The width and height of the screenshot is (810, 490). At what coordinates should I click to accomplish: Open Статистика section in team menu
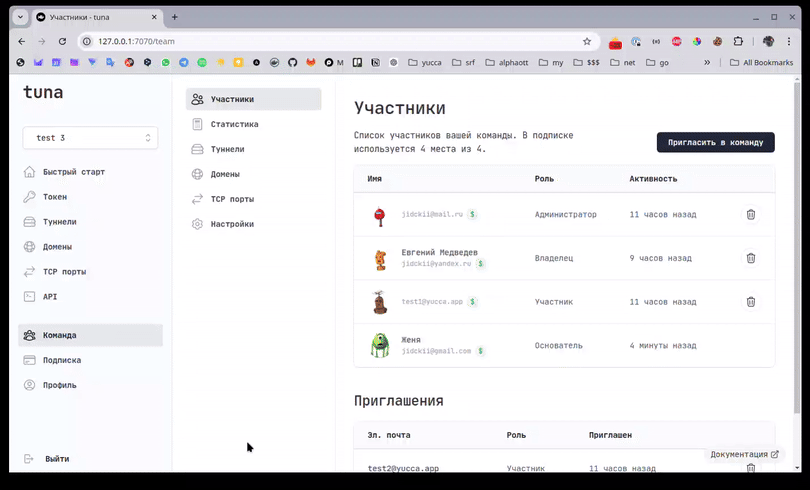[x=234, y=124]
